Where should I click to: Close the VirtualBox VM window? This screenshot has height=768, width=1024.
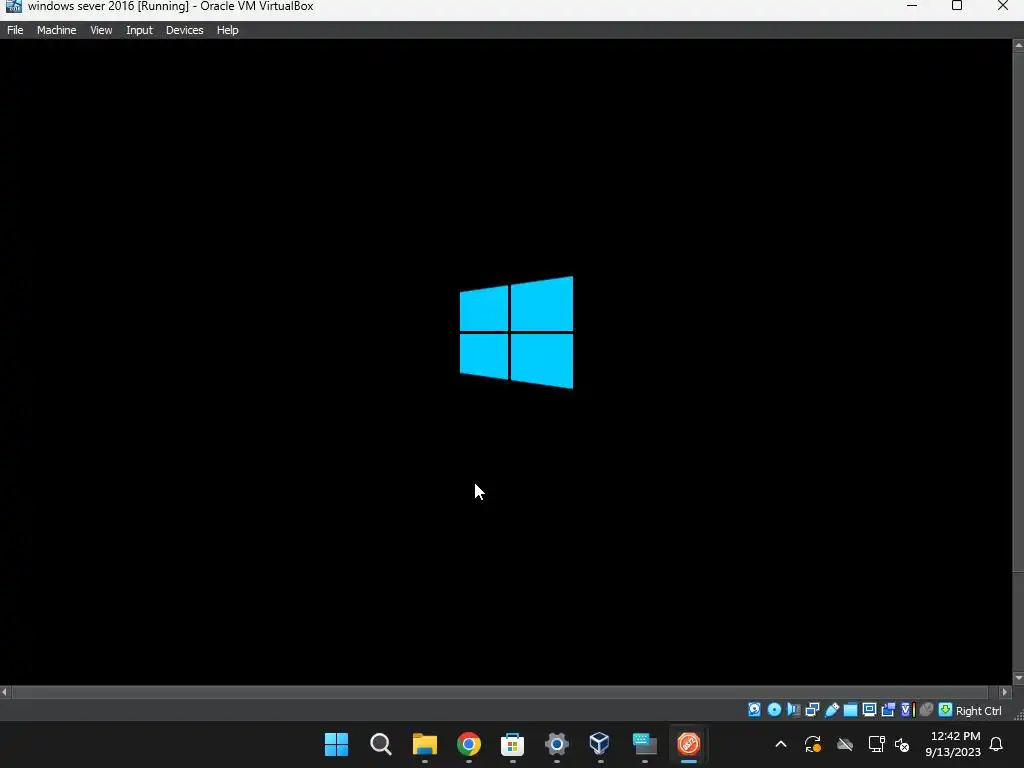point(1002,6)
